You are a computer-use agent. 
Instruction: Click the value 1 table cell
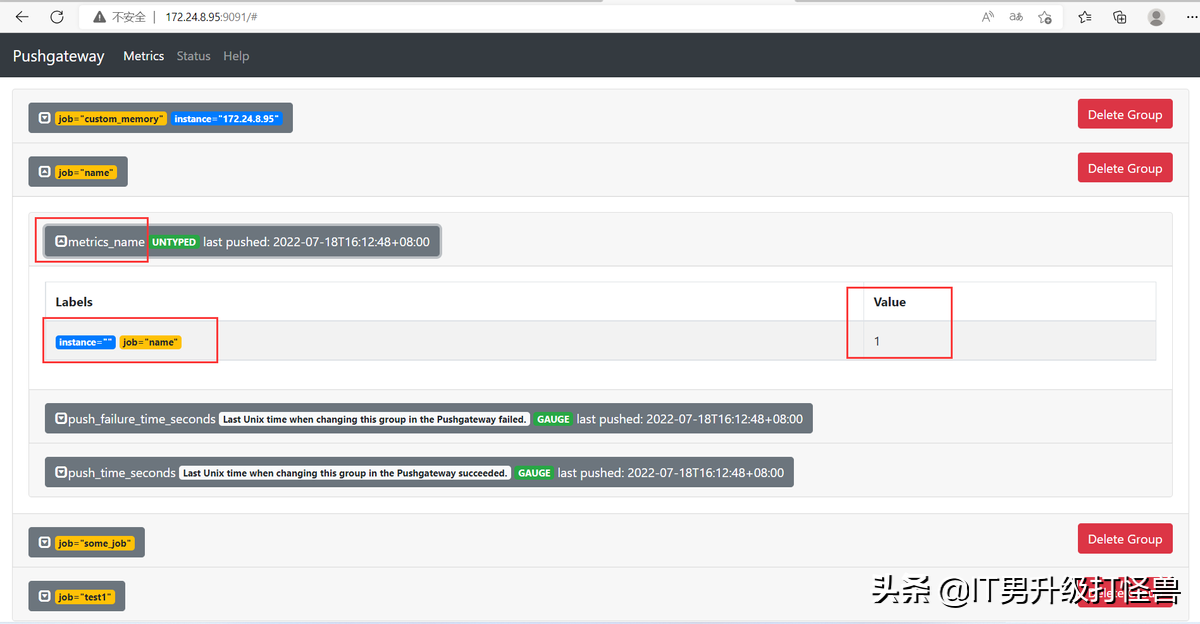1008,341
